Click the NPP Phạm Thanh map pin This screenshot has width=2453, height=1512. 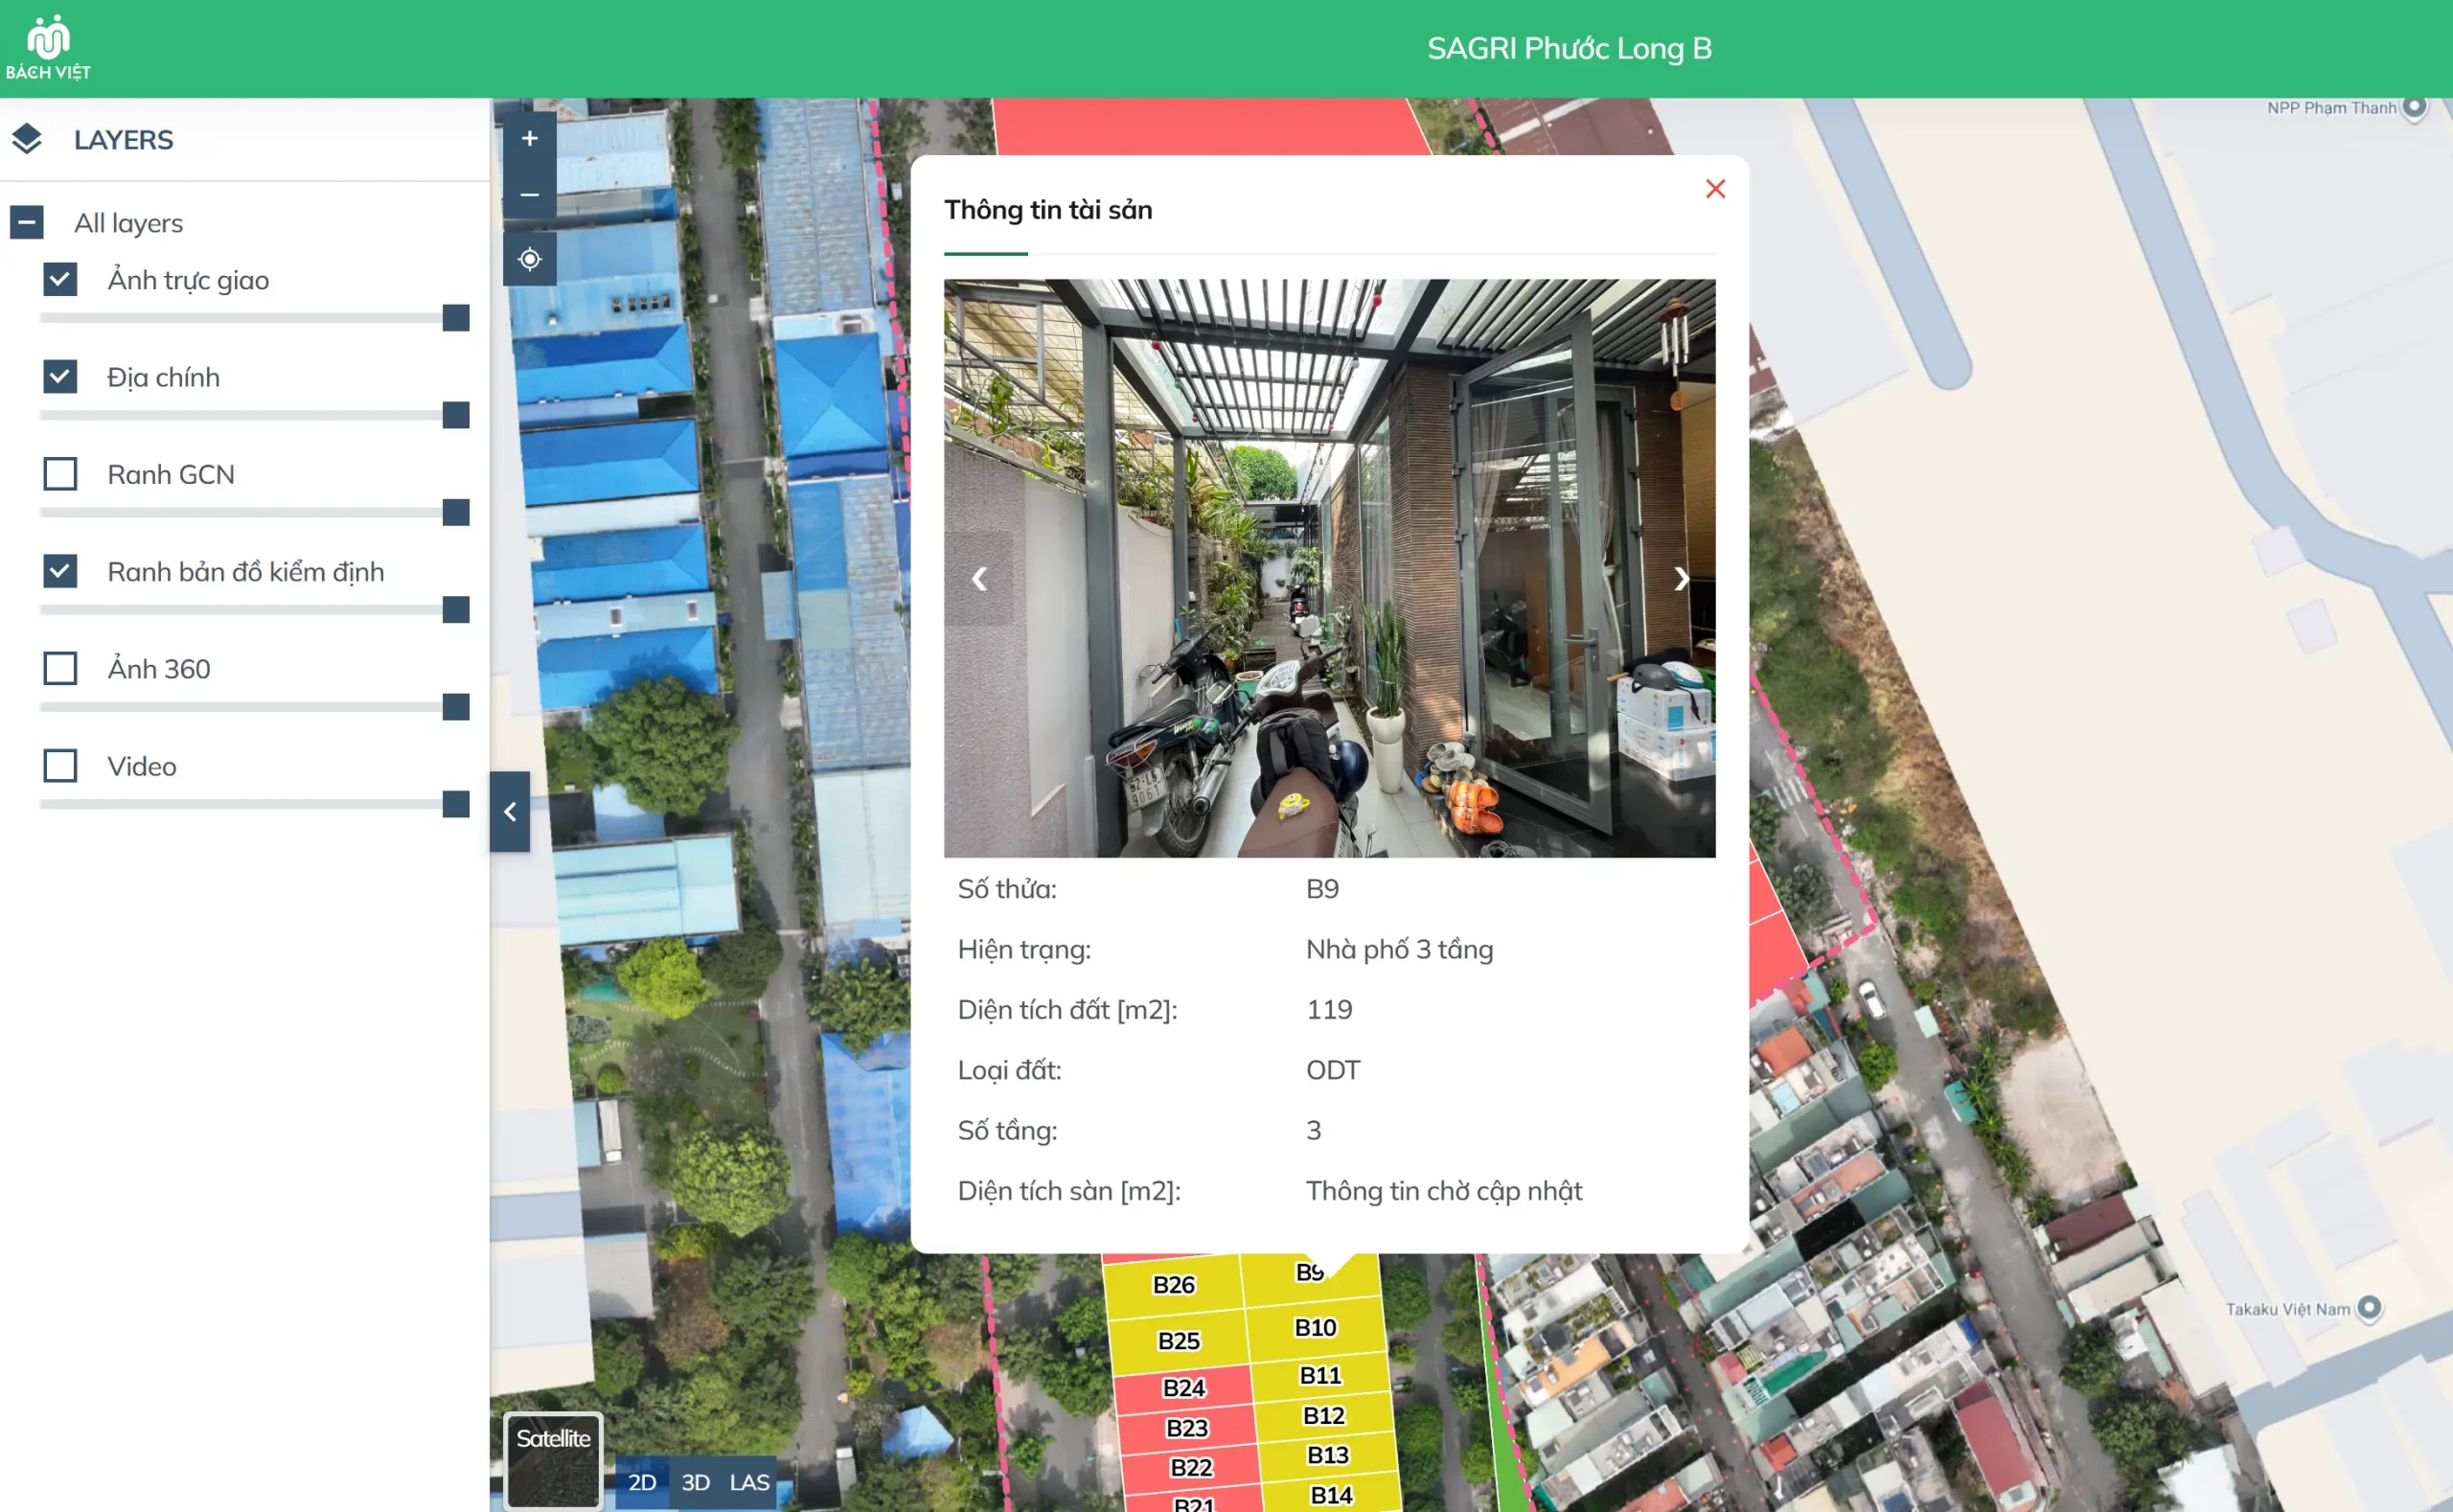point(2414,107)
